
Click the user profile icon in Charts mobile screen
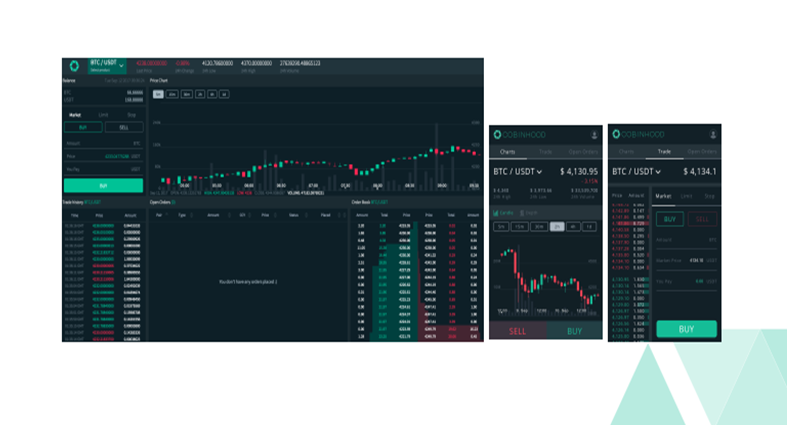594,134
